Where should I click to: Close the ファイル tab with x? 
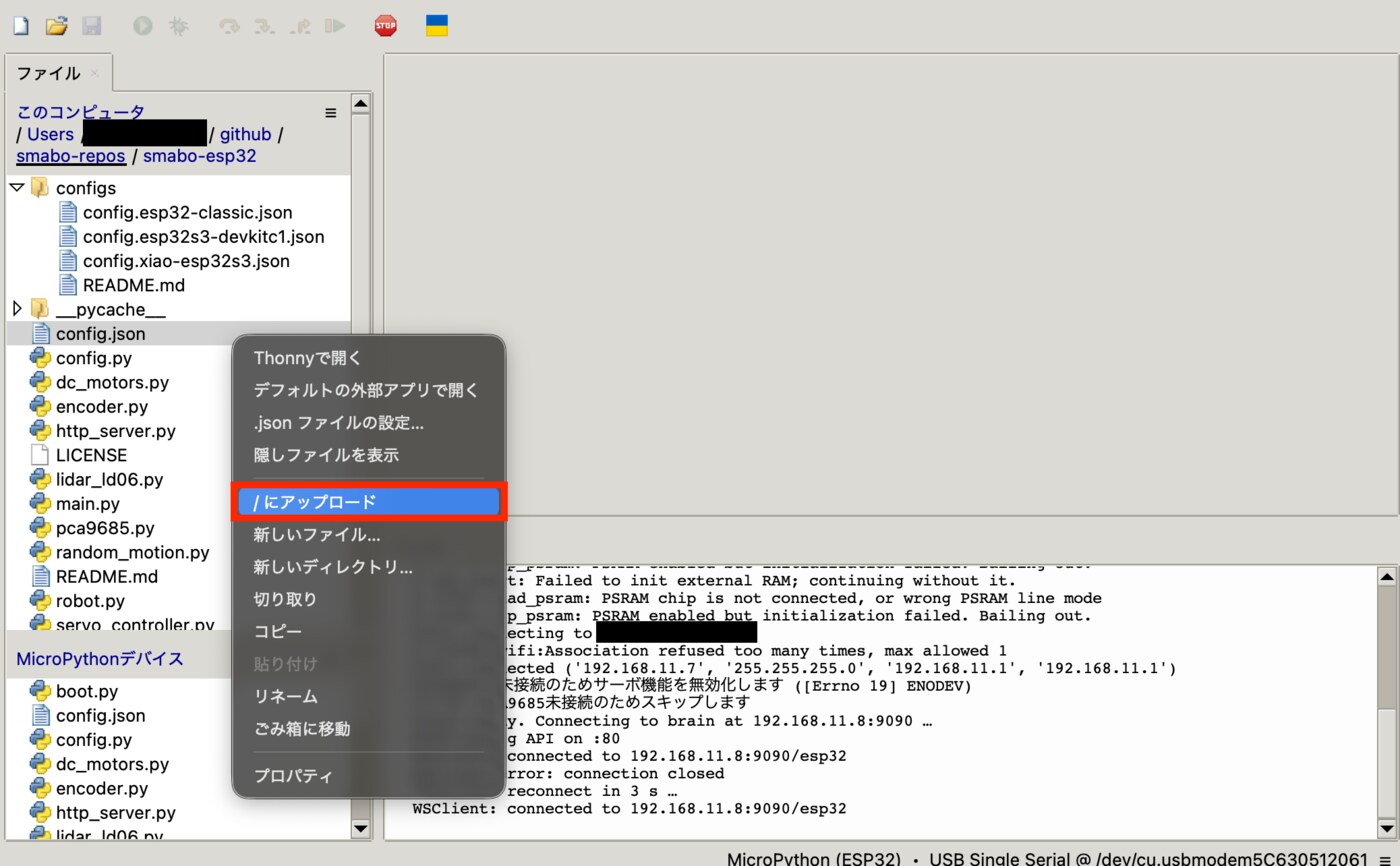point(94,73)
